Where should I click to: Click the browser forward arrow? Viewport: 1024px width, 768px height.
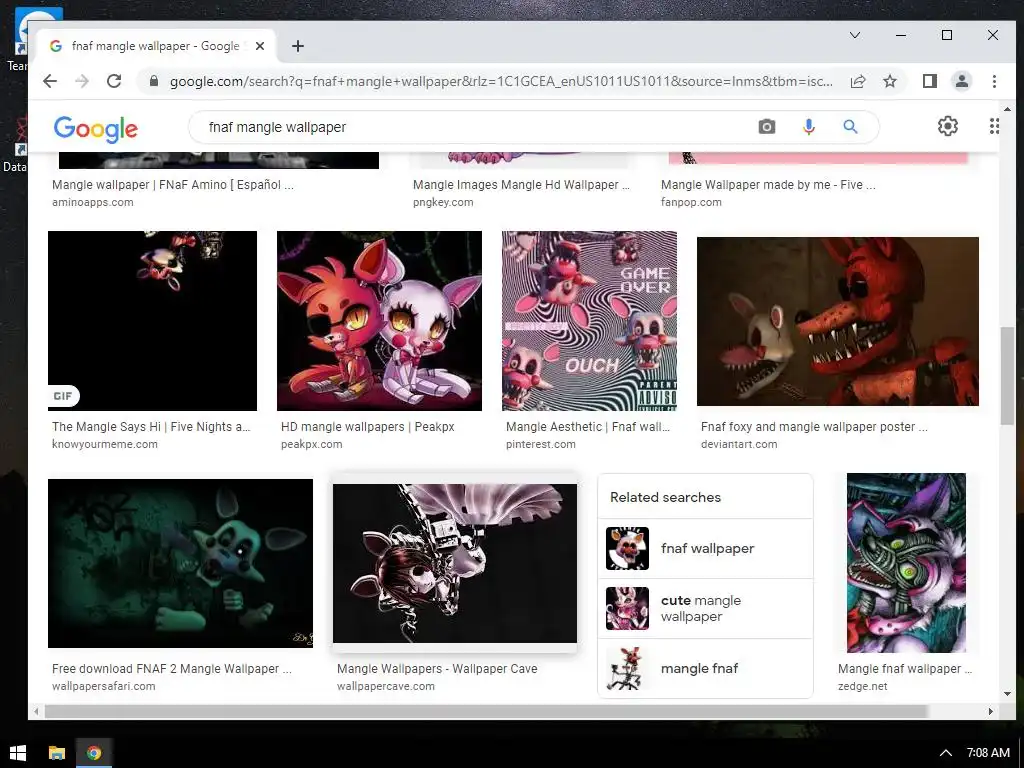(82, 81)
